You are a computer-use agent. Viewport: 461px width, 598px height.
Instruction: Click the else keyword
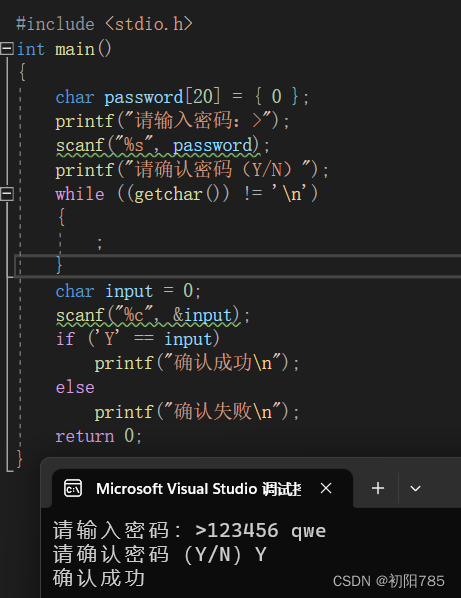(x=75, y=387)
